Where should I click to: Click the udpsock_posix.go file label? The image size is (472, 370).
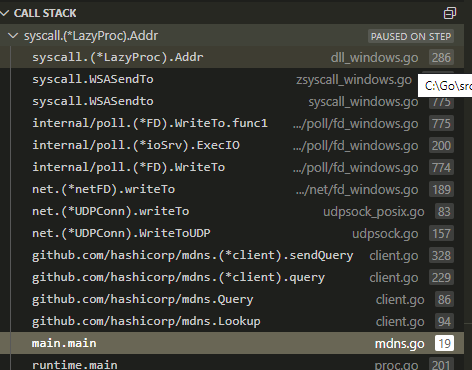pos(373,212)
